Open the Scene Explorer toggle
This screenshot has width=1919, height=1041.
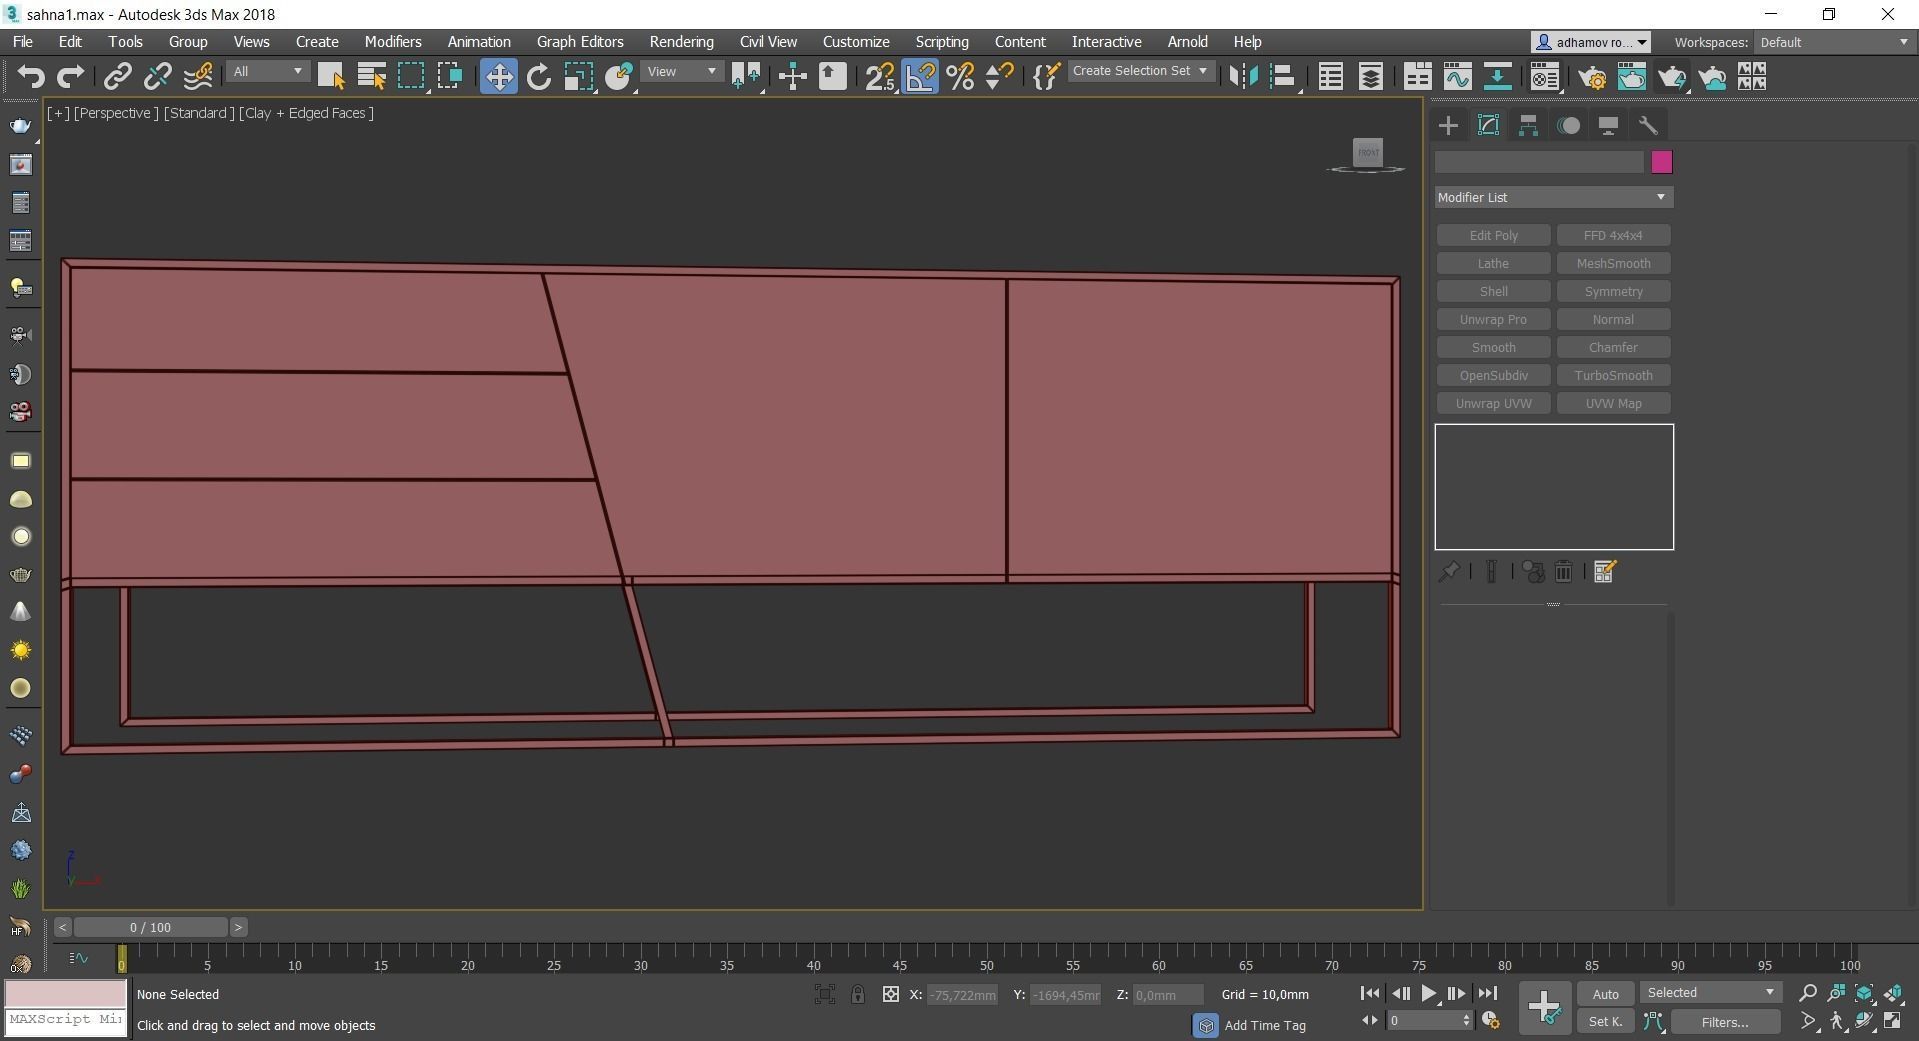point(1330,77)
